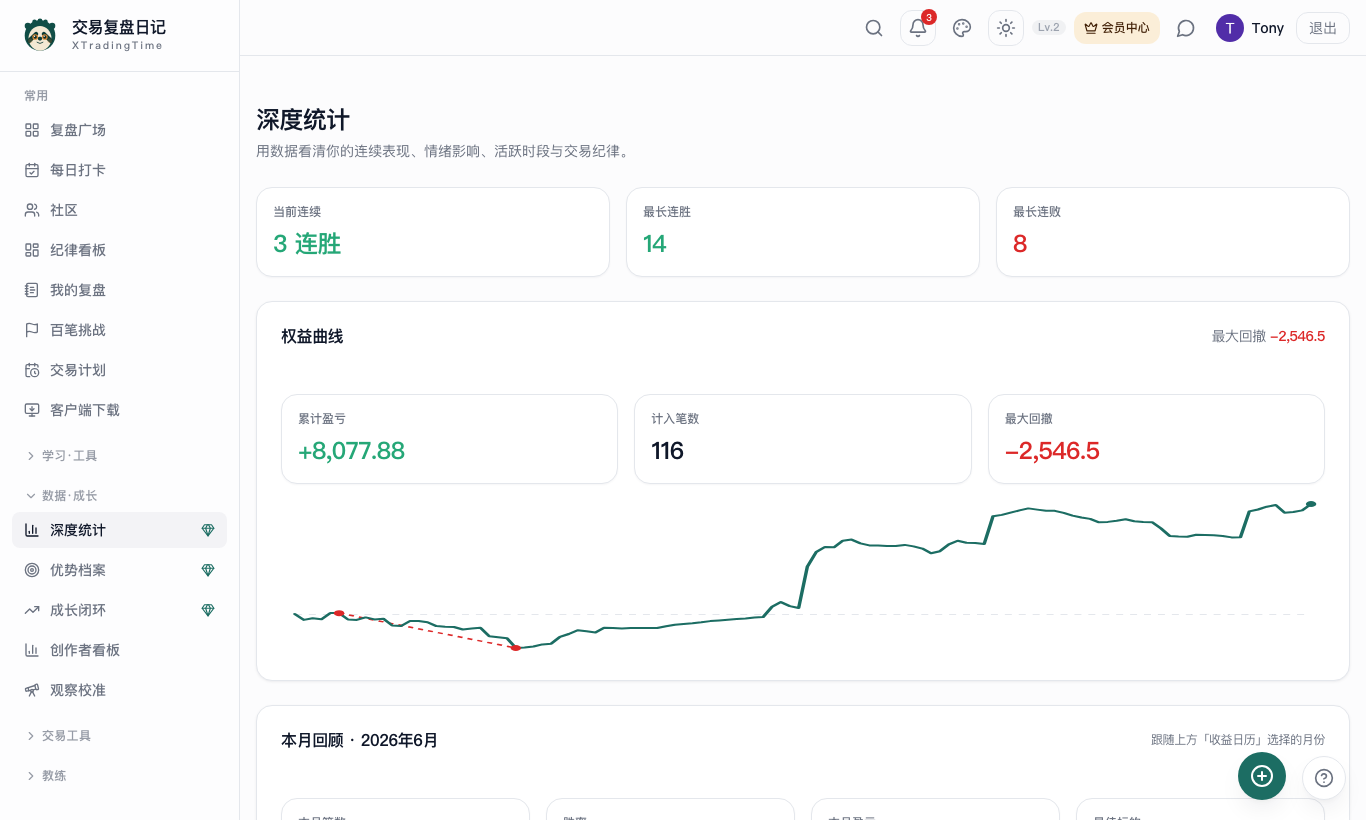The width and height of the screenshot is (1366, 820).
Task: Open notifications bell with badge 3
Action: click(x=918, y=28)
